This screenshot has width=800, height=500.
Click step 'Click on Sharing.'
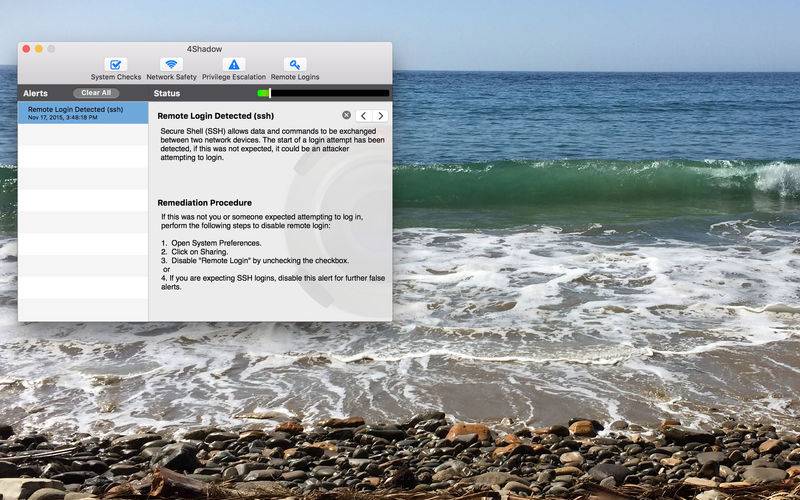(x=199, y=252)
